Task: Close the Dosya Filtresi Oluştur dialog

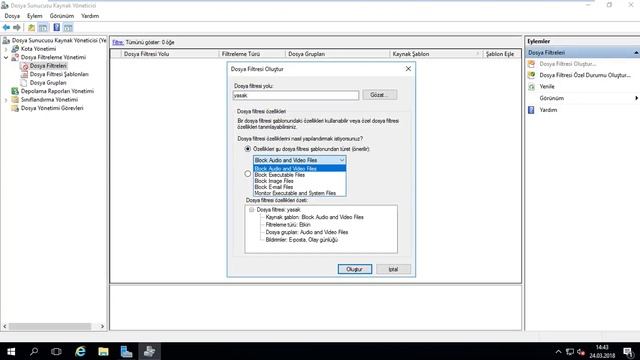Action: click(408, 69)
